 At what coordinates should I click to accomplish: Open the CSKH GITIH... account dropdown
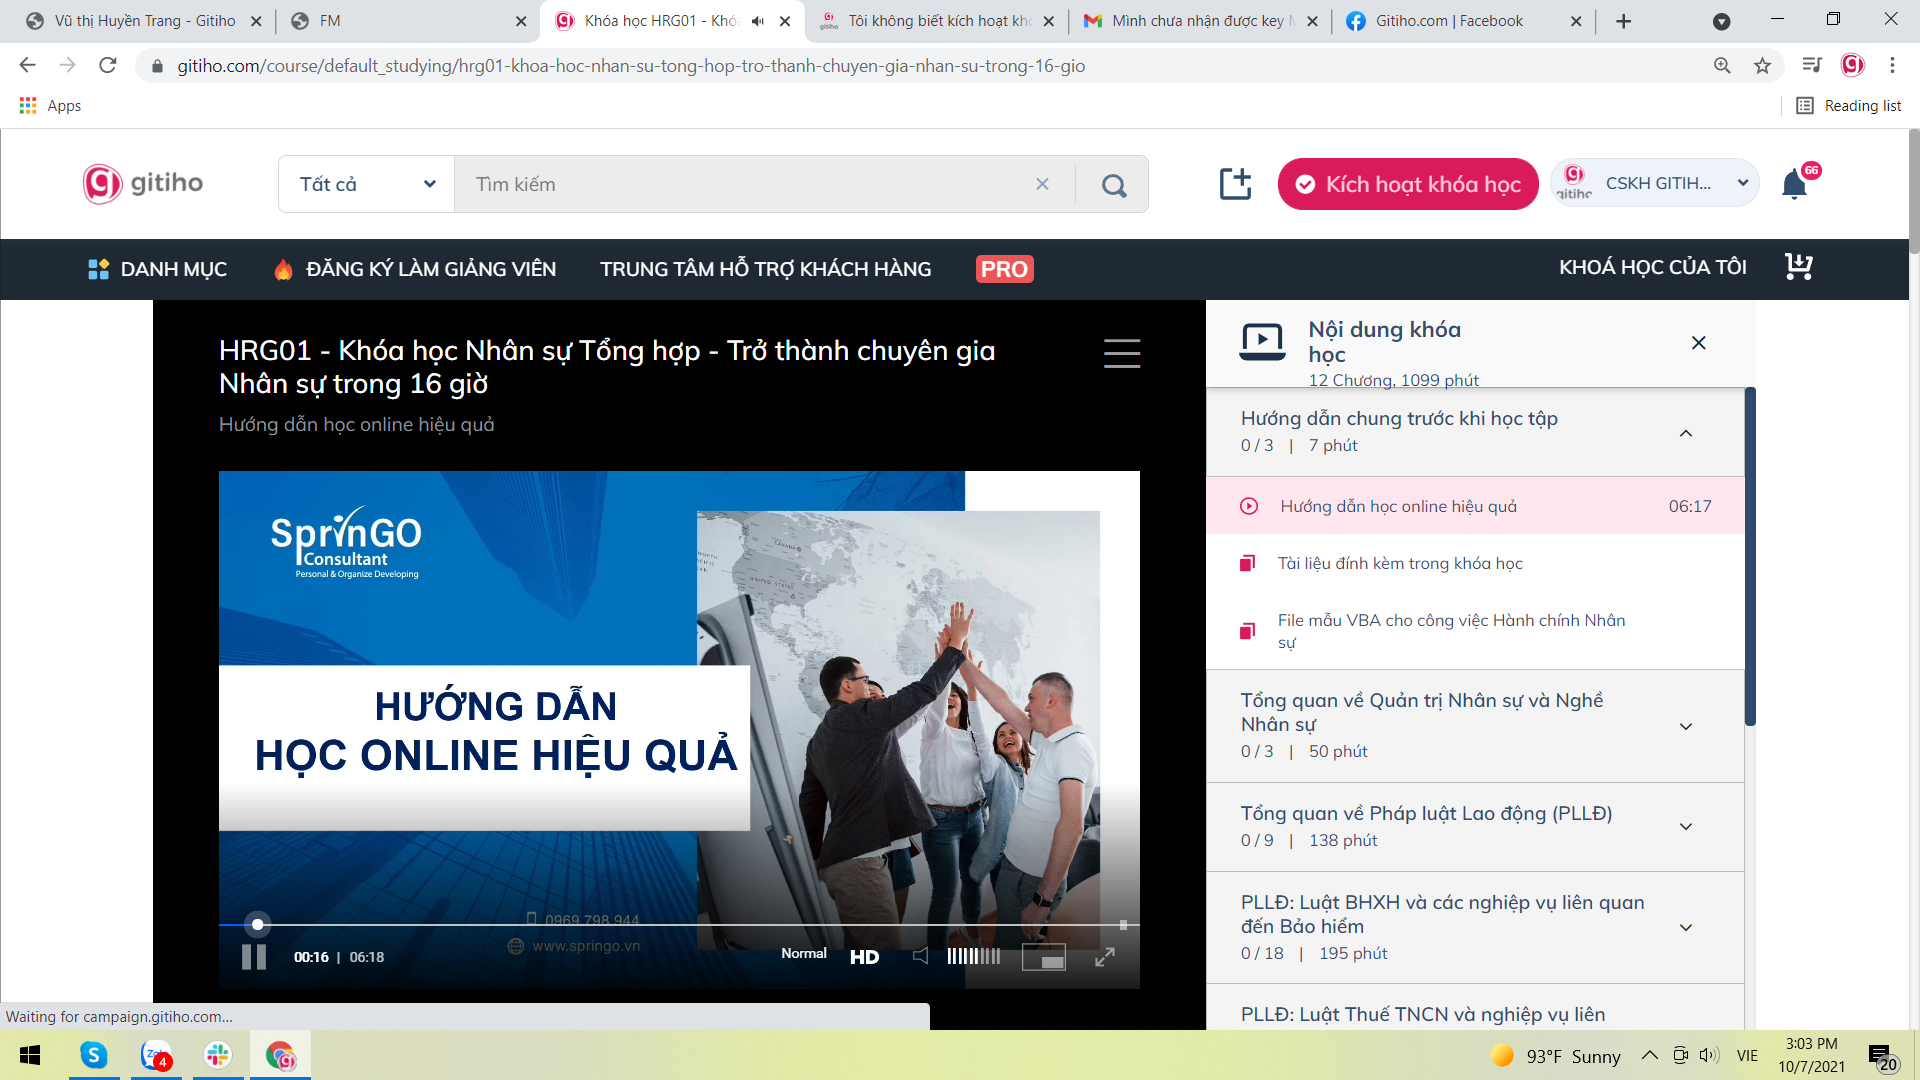tap(1655, 183)
